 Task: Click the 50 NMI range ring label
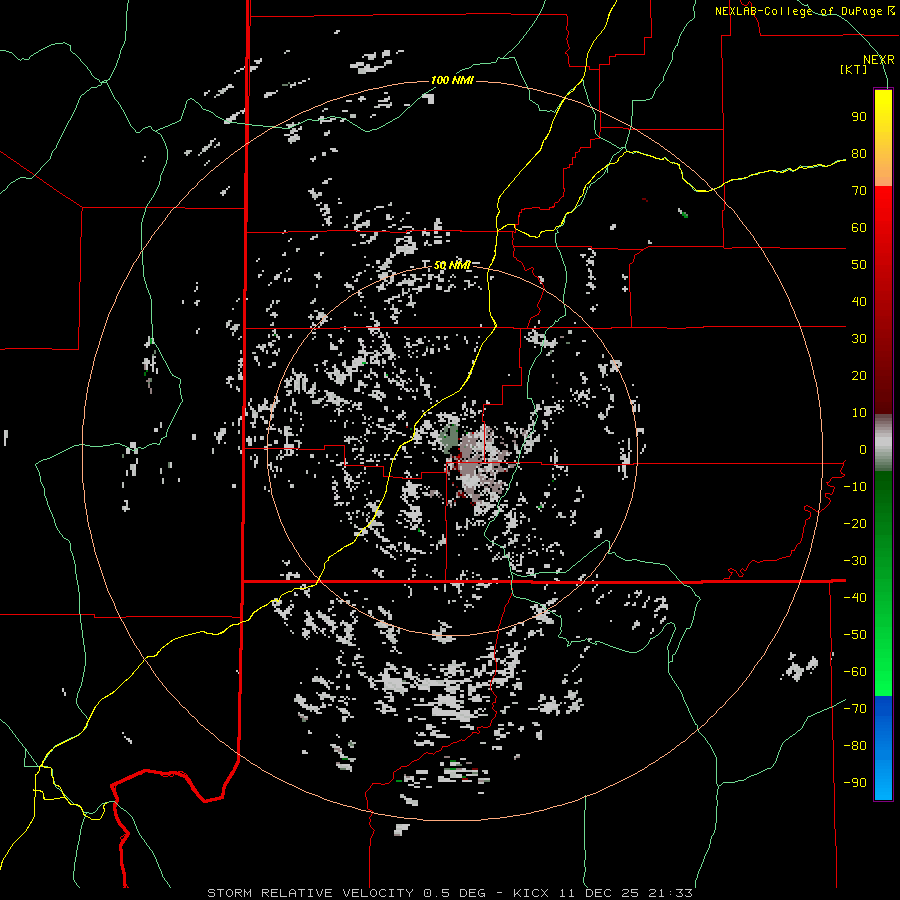(452, 265)
